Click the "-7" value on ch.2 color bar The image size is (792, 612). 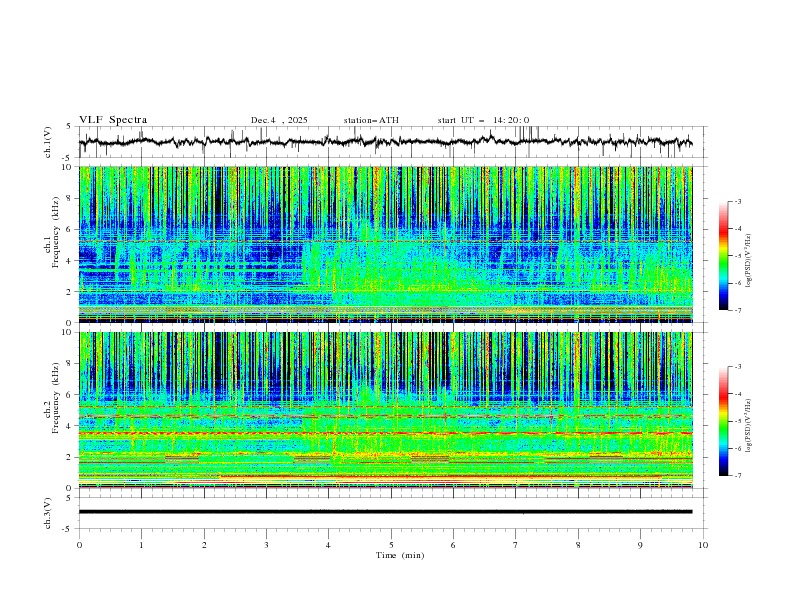[737, 476]
